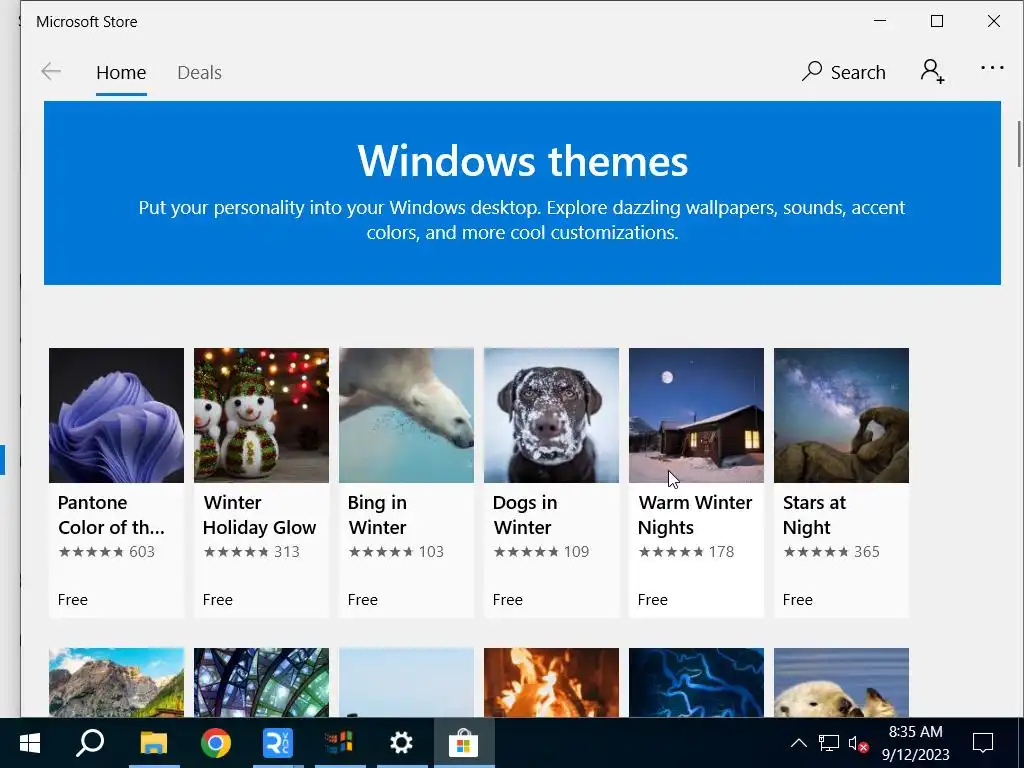Maximize the Microsoft Store window

[x=936, y=21]
